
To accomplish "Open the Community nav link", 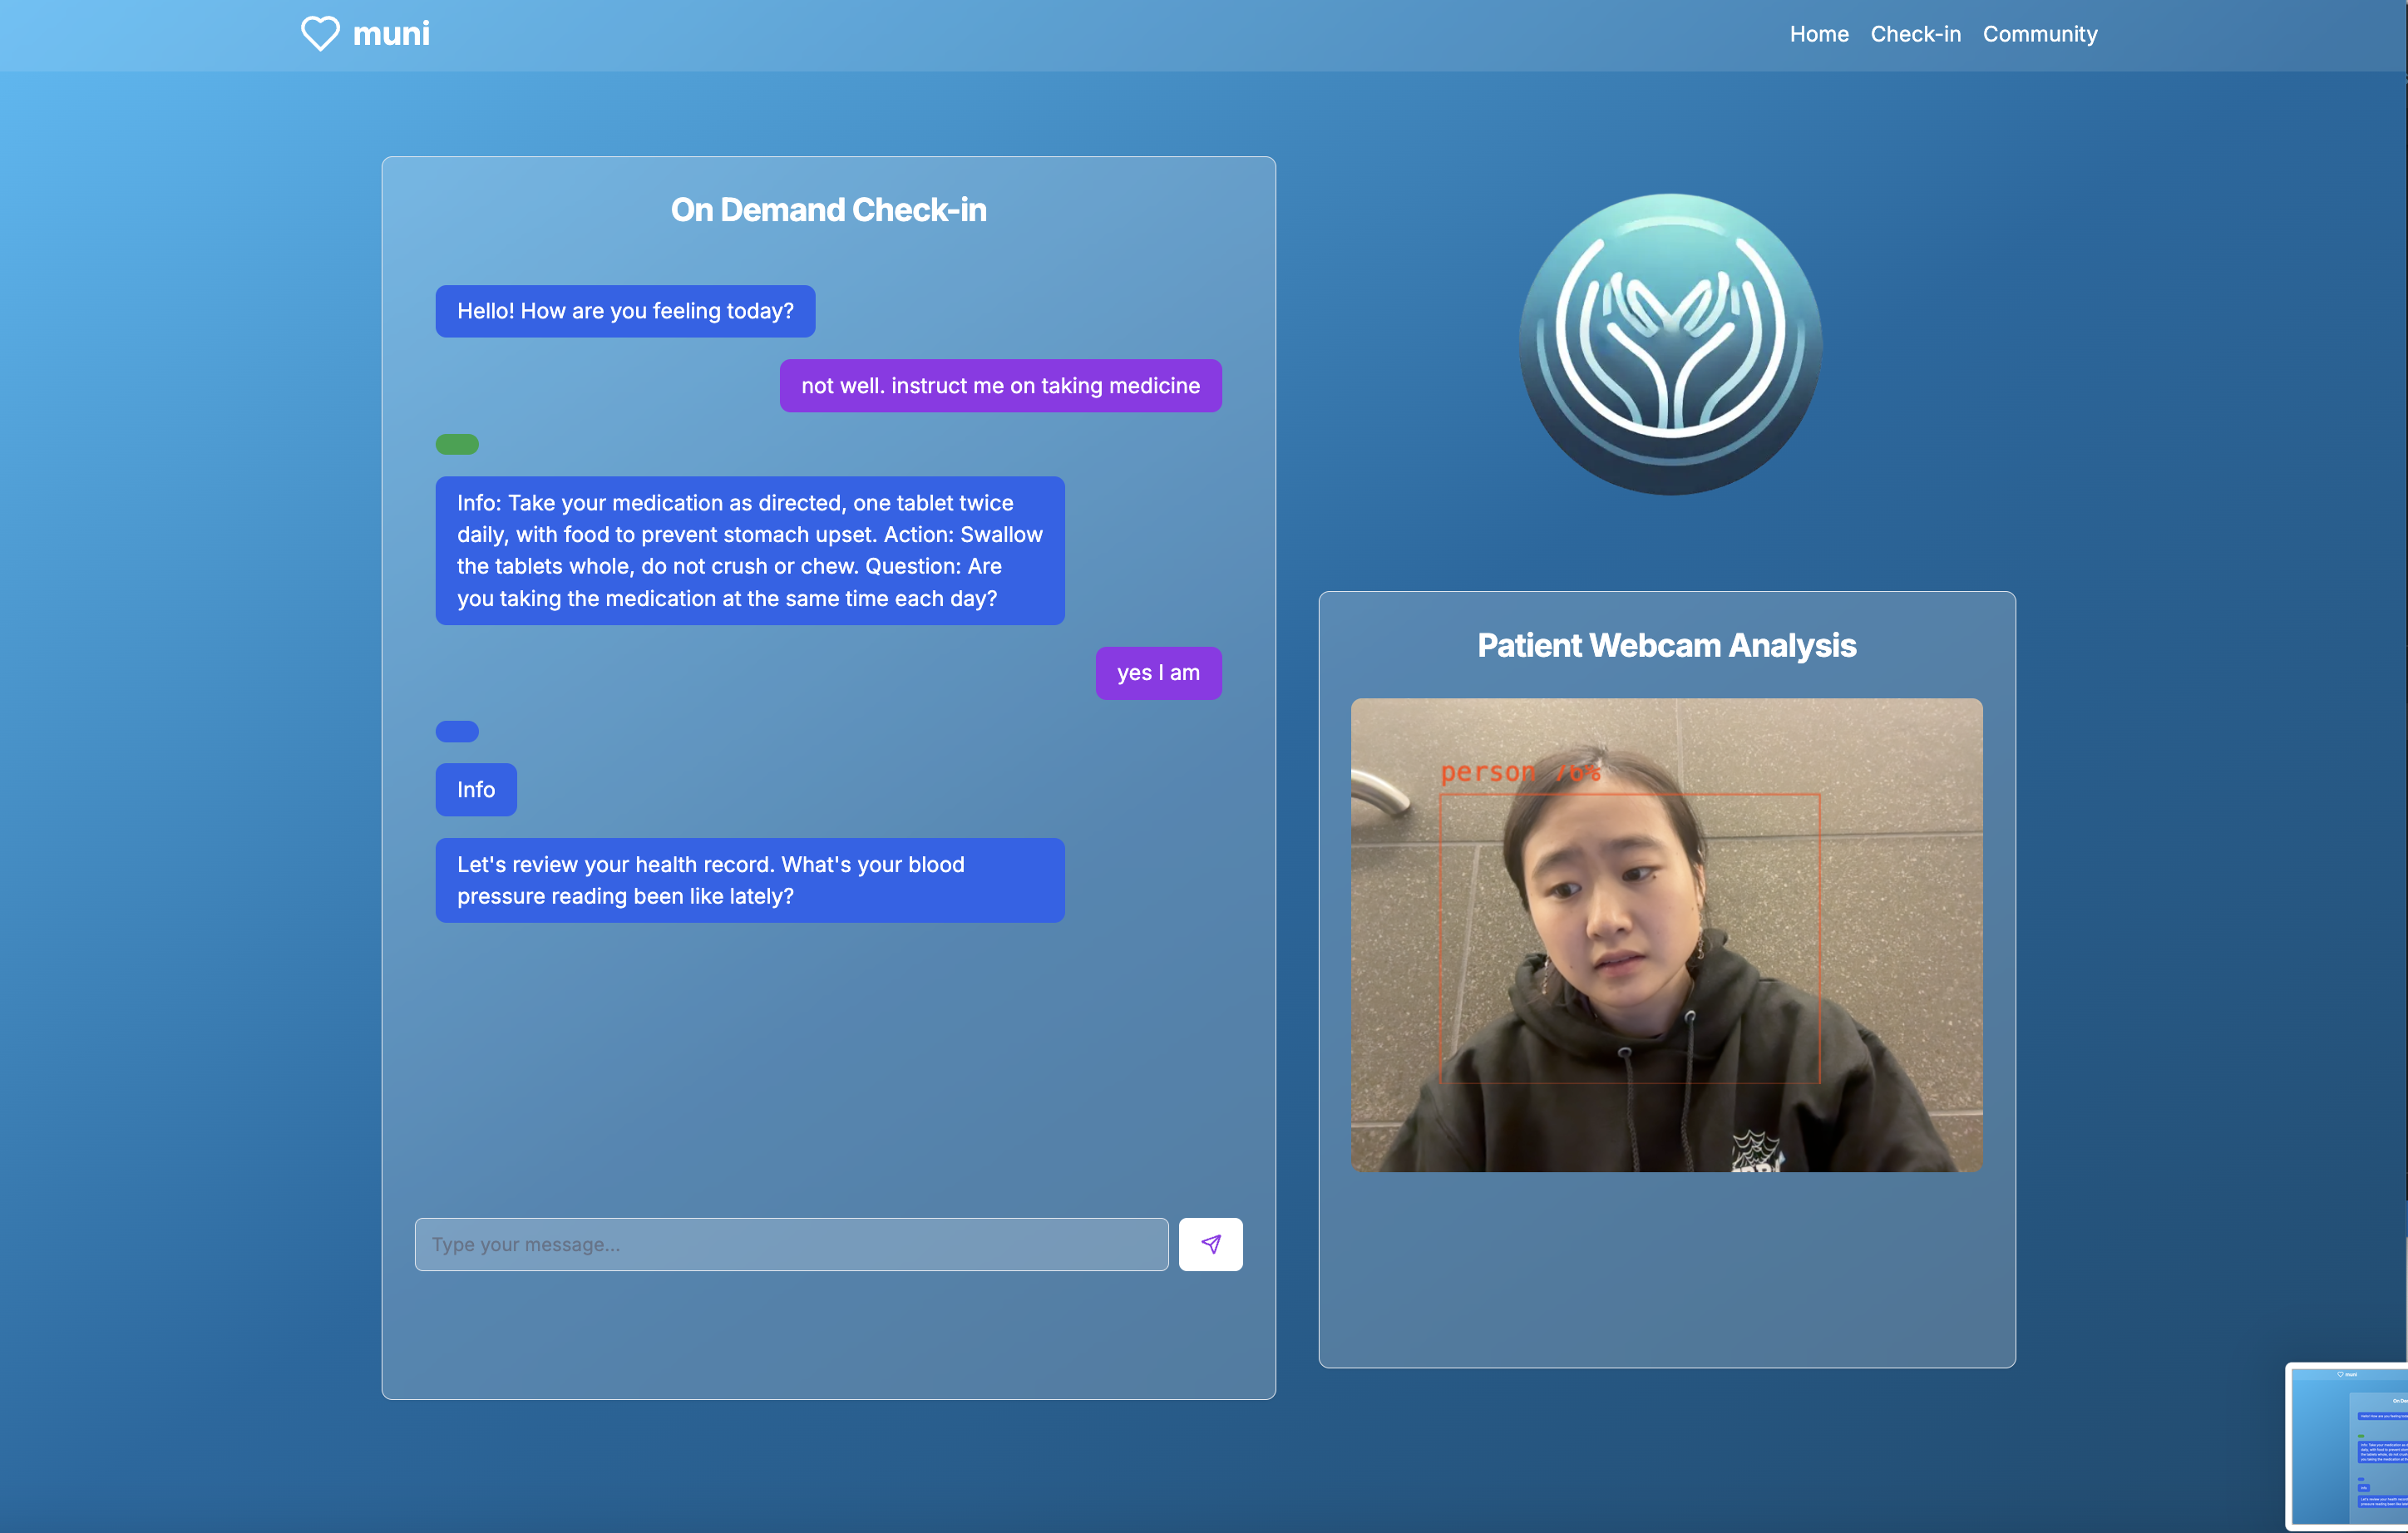I will click(x=2039, y=34).
